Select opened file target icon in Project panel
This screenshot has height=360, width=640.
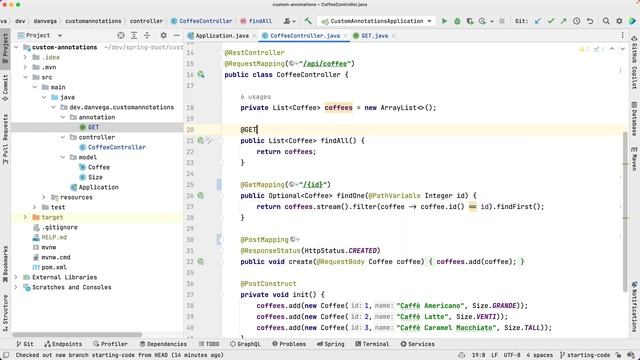[121, 36]
